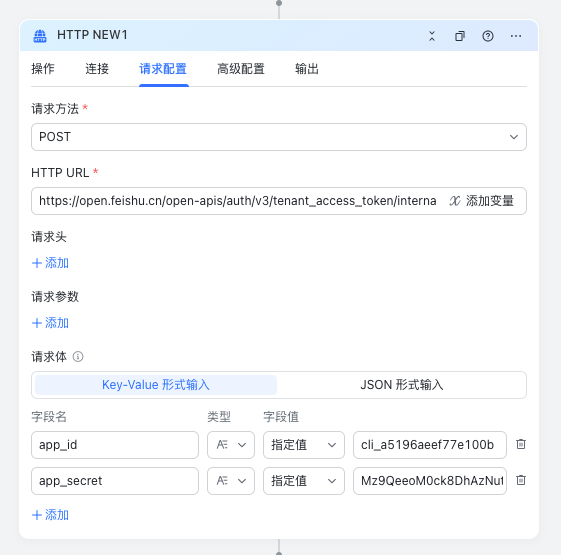Click the 添加变量 button in URL field

click(482, 201)
